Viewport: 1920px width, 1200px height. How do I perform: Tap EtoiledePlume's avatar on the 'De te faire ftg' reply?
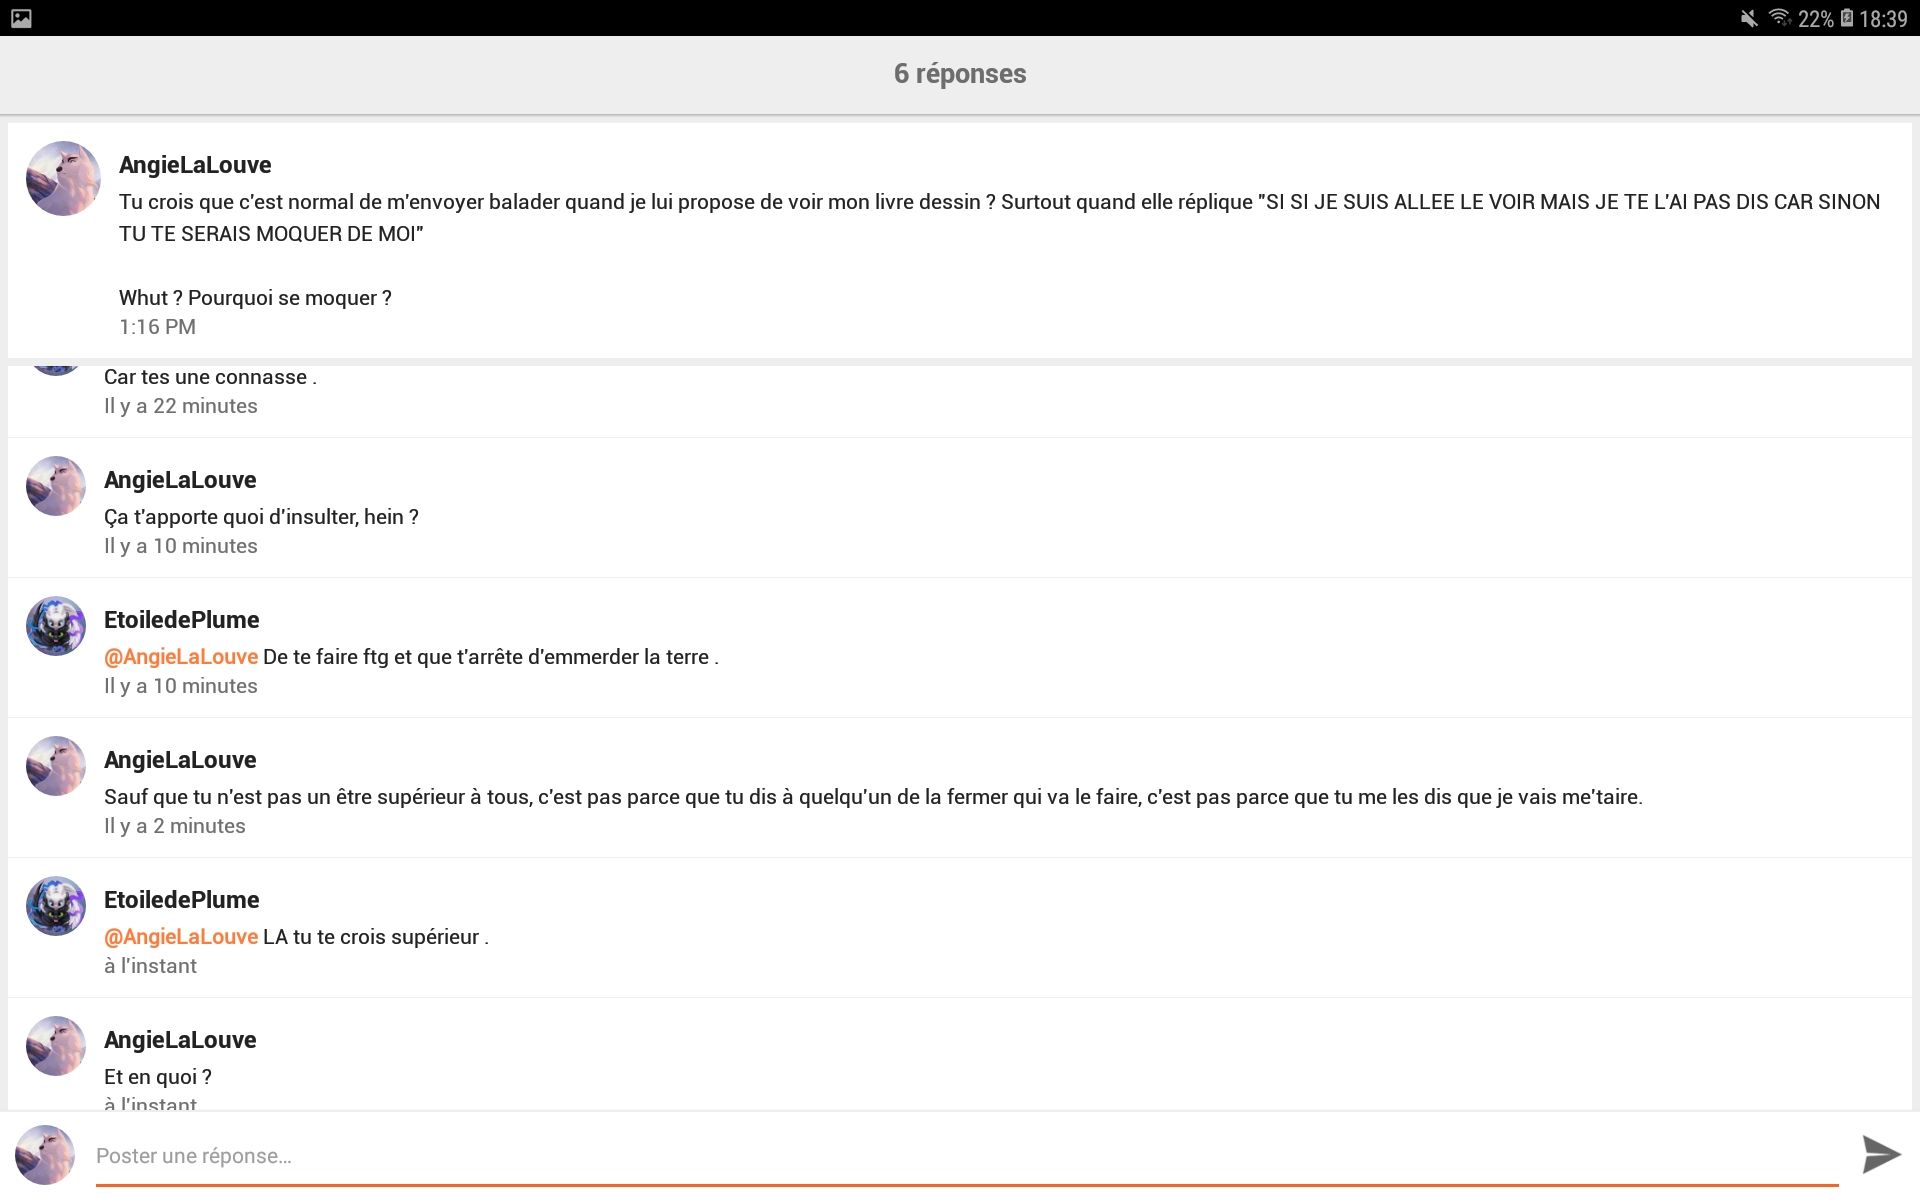[56, 626]
